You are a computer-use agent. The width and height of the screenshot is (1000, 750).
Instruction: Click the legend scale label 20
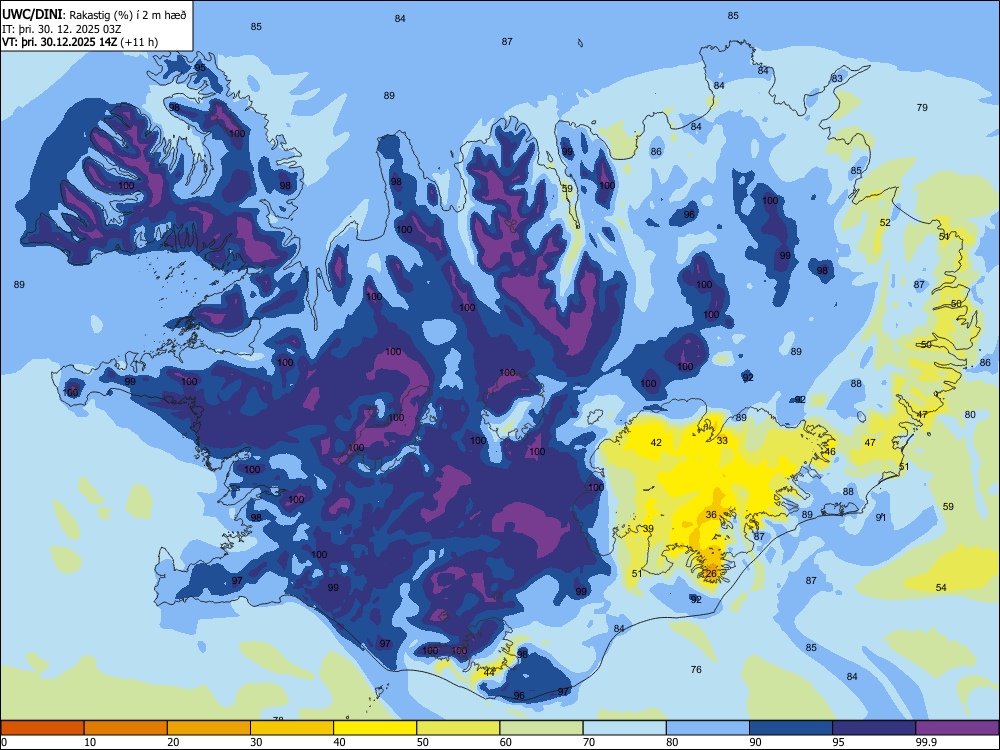point(173,742)
